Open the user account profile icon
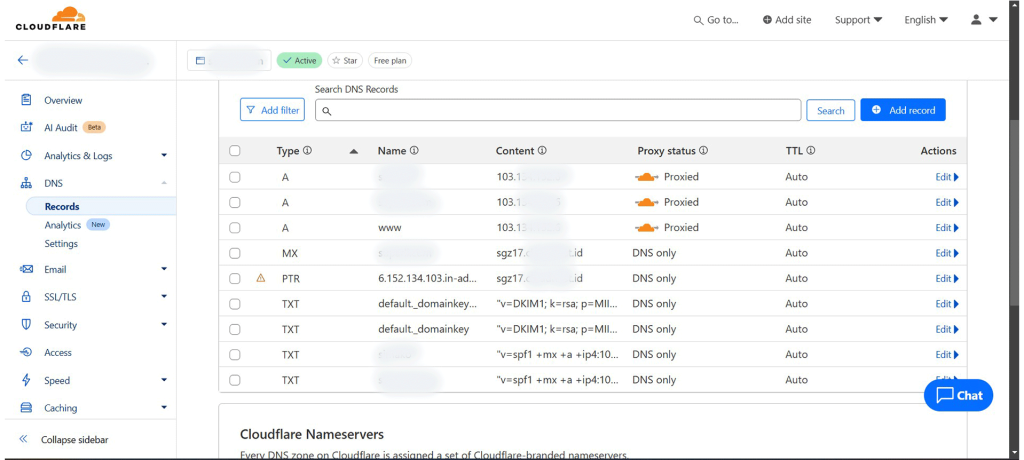1024x460 pixels. click(984, 20)
